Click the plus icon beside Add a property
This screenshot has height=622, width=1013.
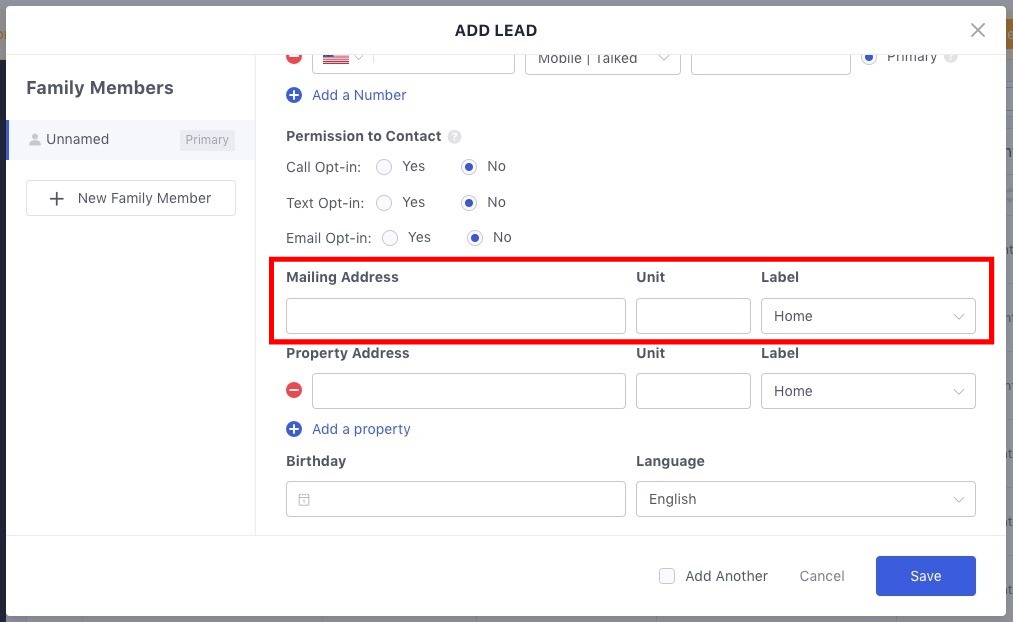pyautogui.click(x=294, y=429)
